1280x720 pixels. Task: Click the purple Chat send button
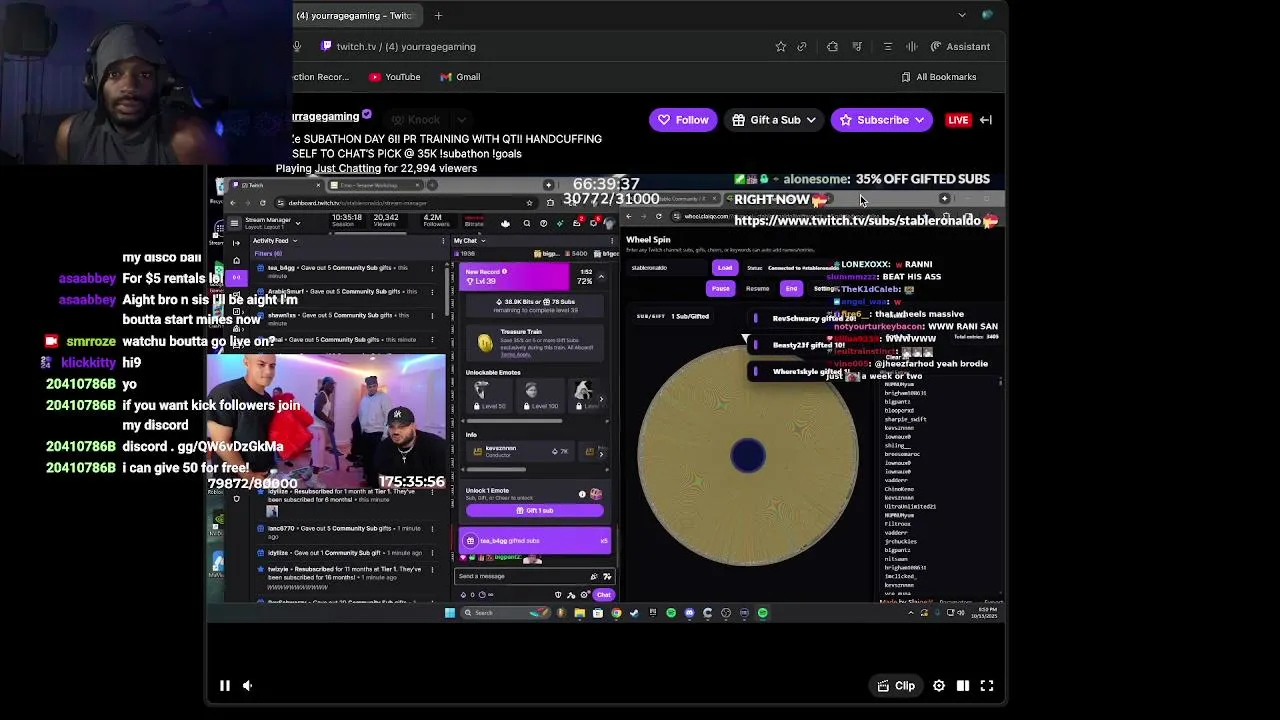click(603, 595)
